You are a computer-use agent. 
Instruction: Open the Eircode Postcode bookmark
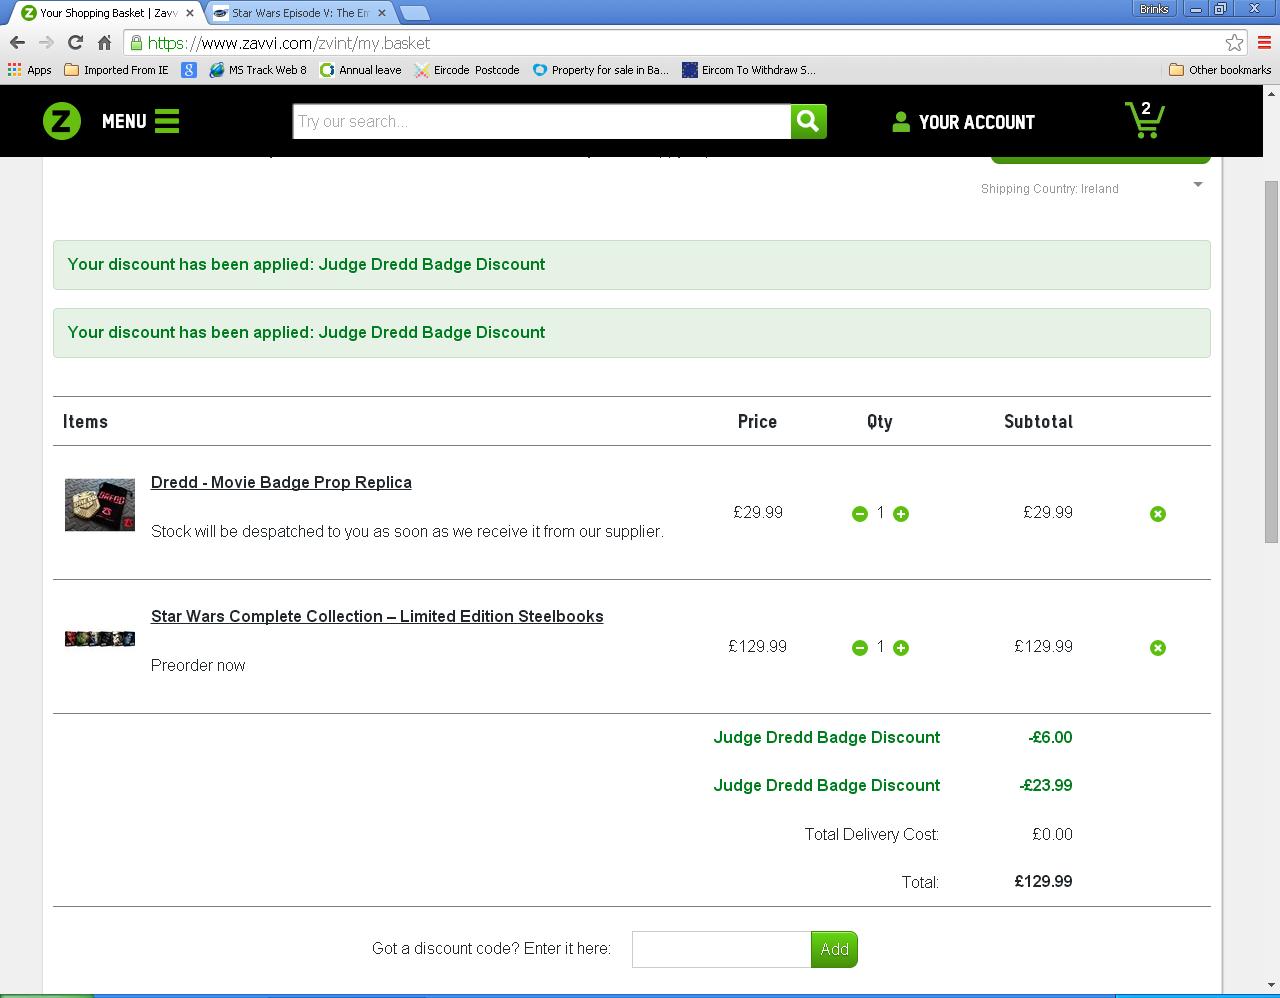point(467,70)
